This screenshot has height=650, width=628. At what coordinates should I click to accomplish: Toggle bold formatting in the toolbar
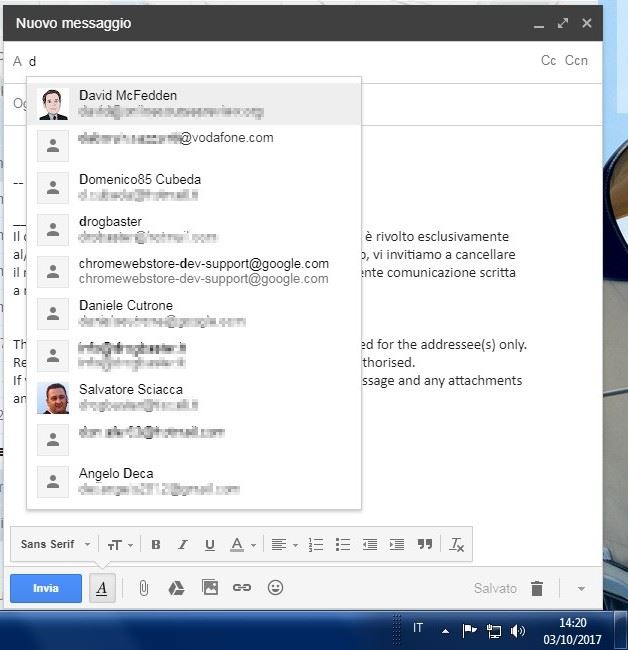(156, 545)
